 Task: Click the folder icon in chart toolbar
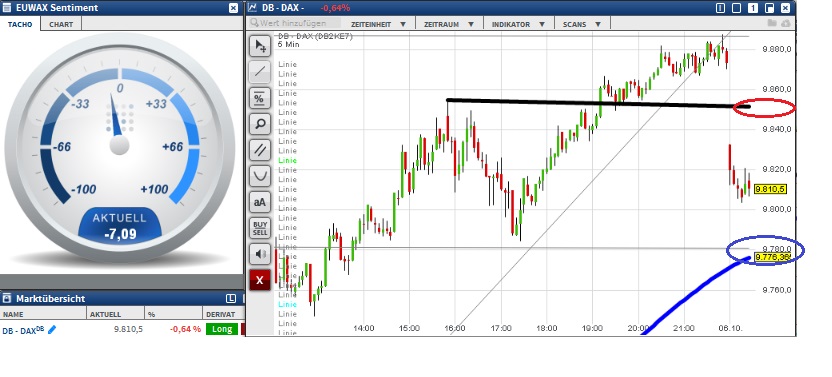point(772,23)
